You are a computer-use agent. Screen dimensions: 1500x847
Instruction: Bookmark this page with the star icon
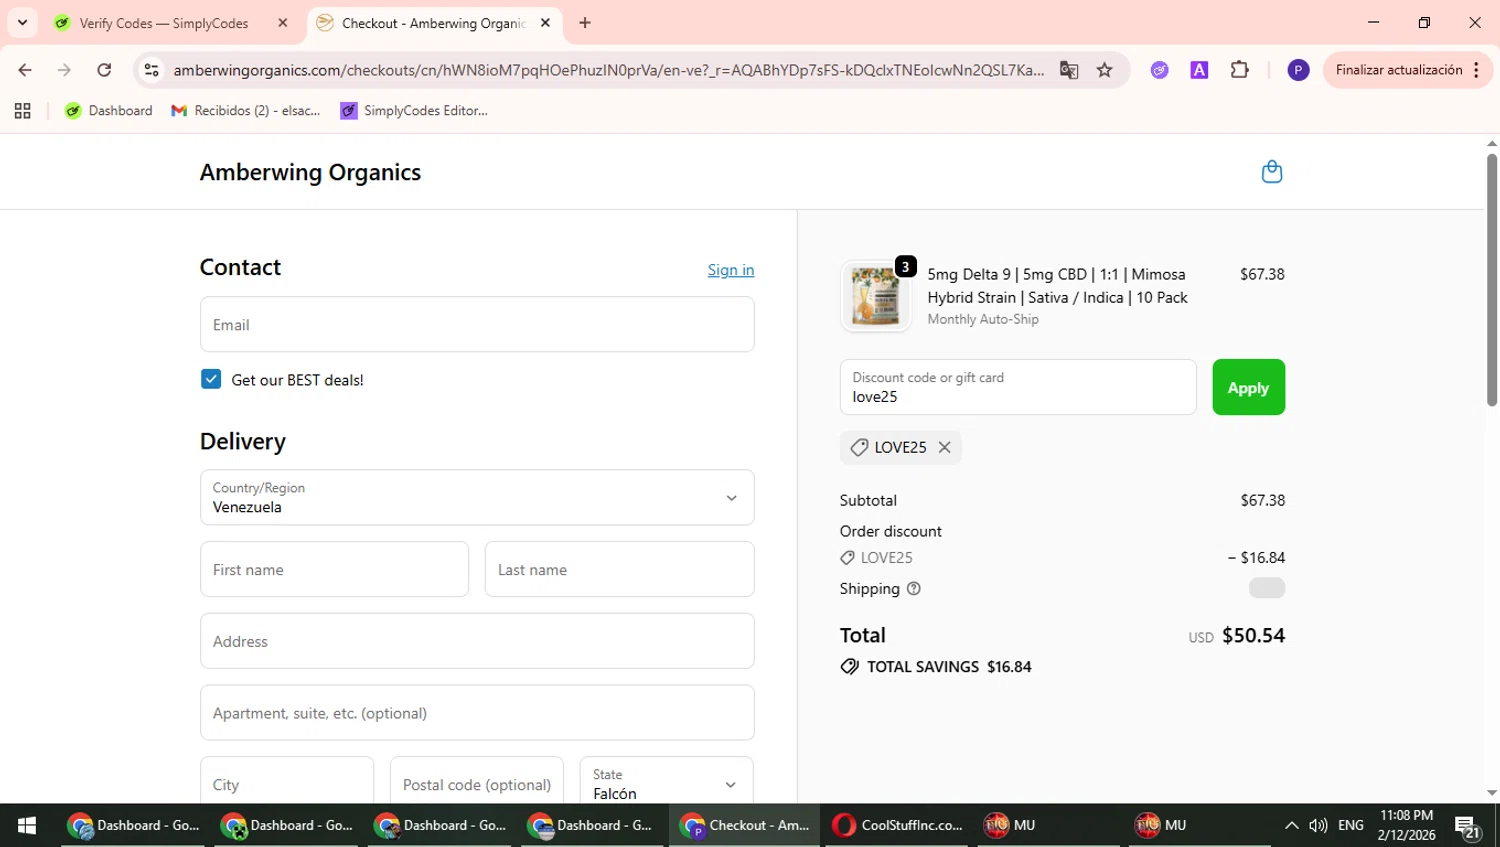(x=1104, y=70)
